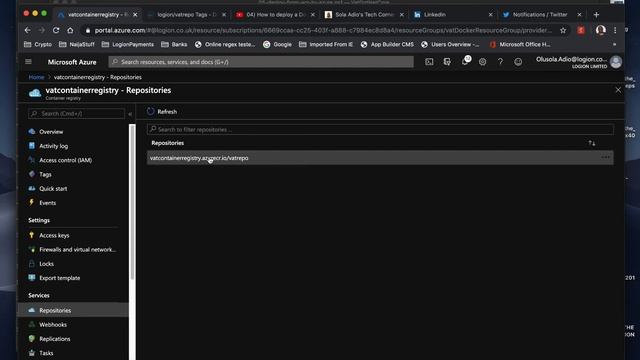640x360 pixels.
Task: Go back in the browser
Action: pos(27,30)
